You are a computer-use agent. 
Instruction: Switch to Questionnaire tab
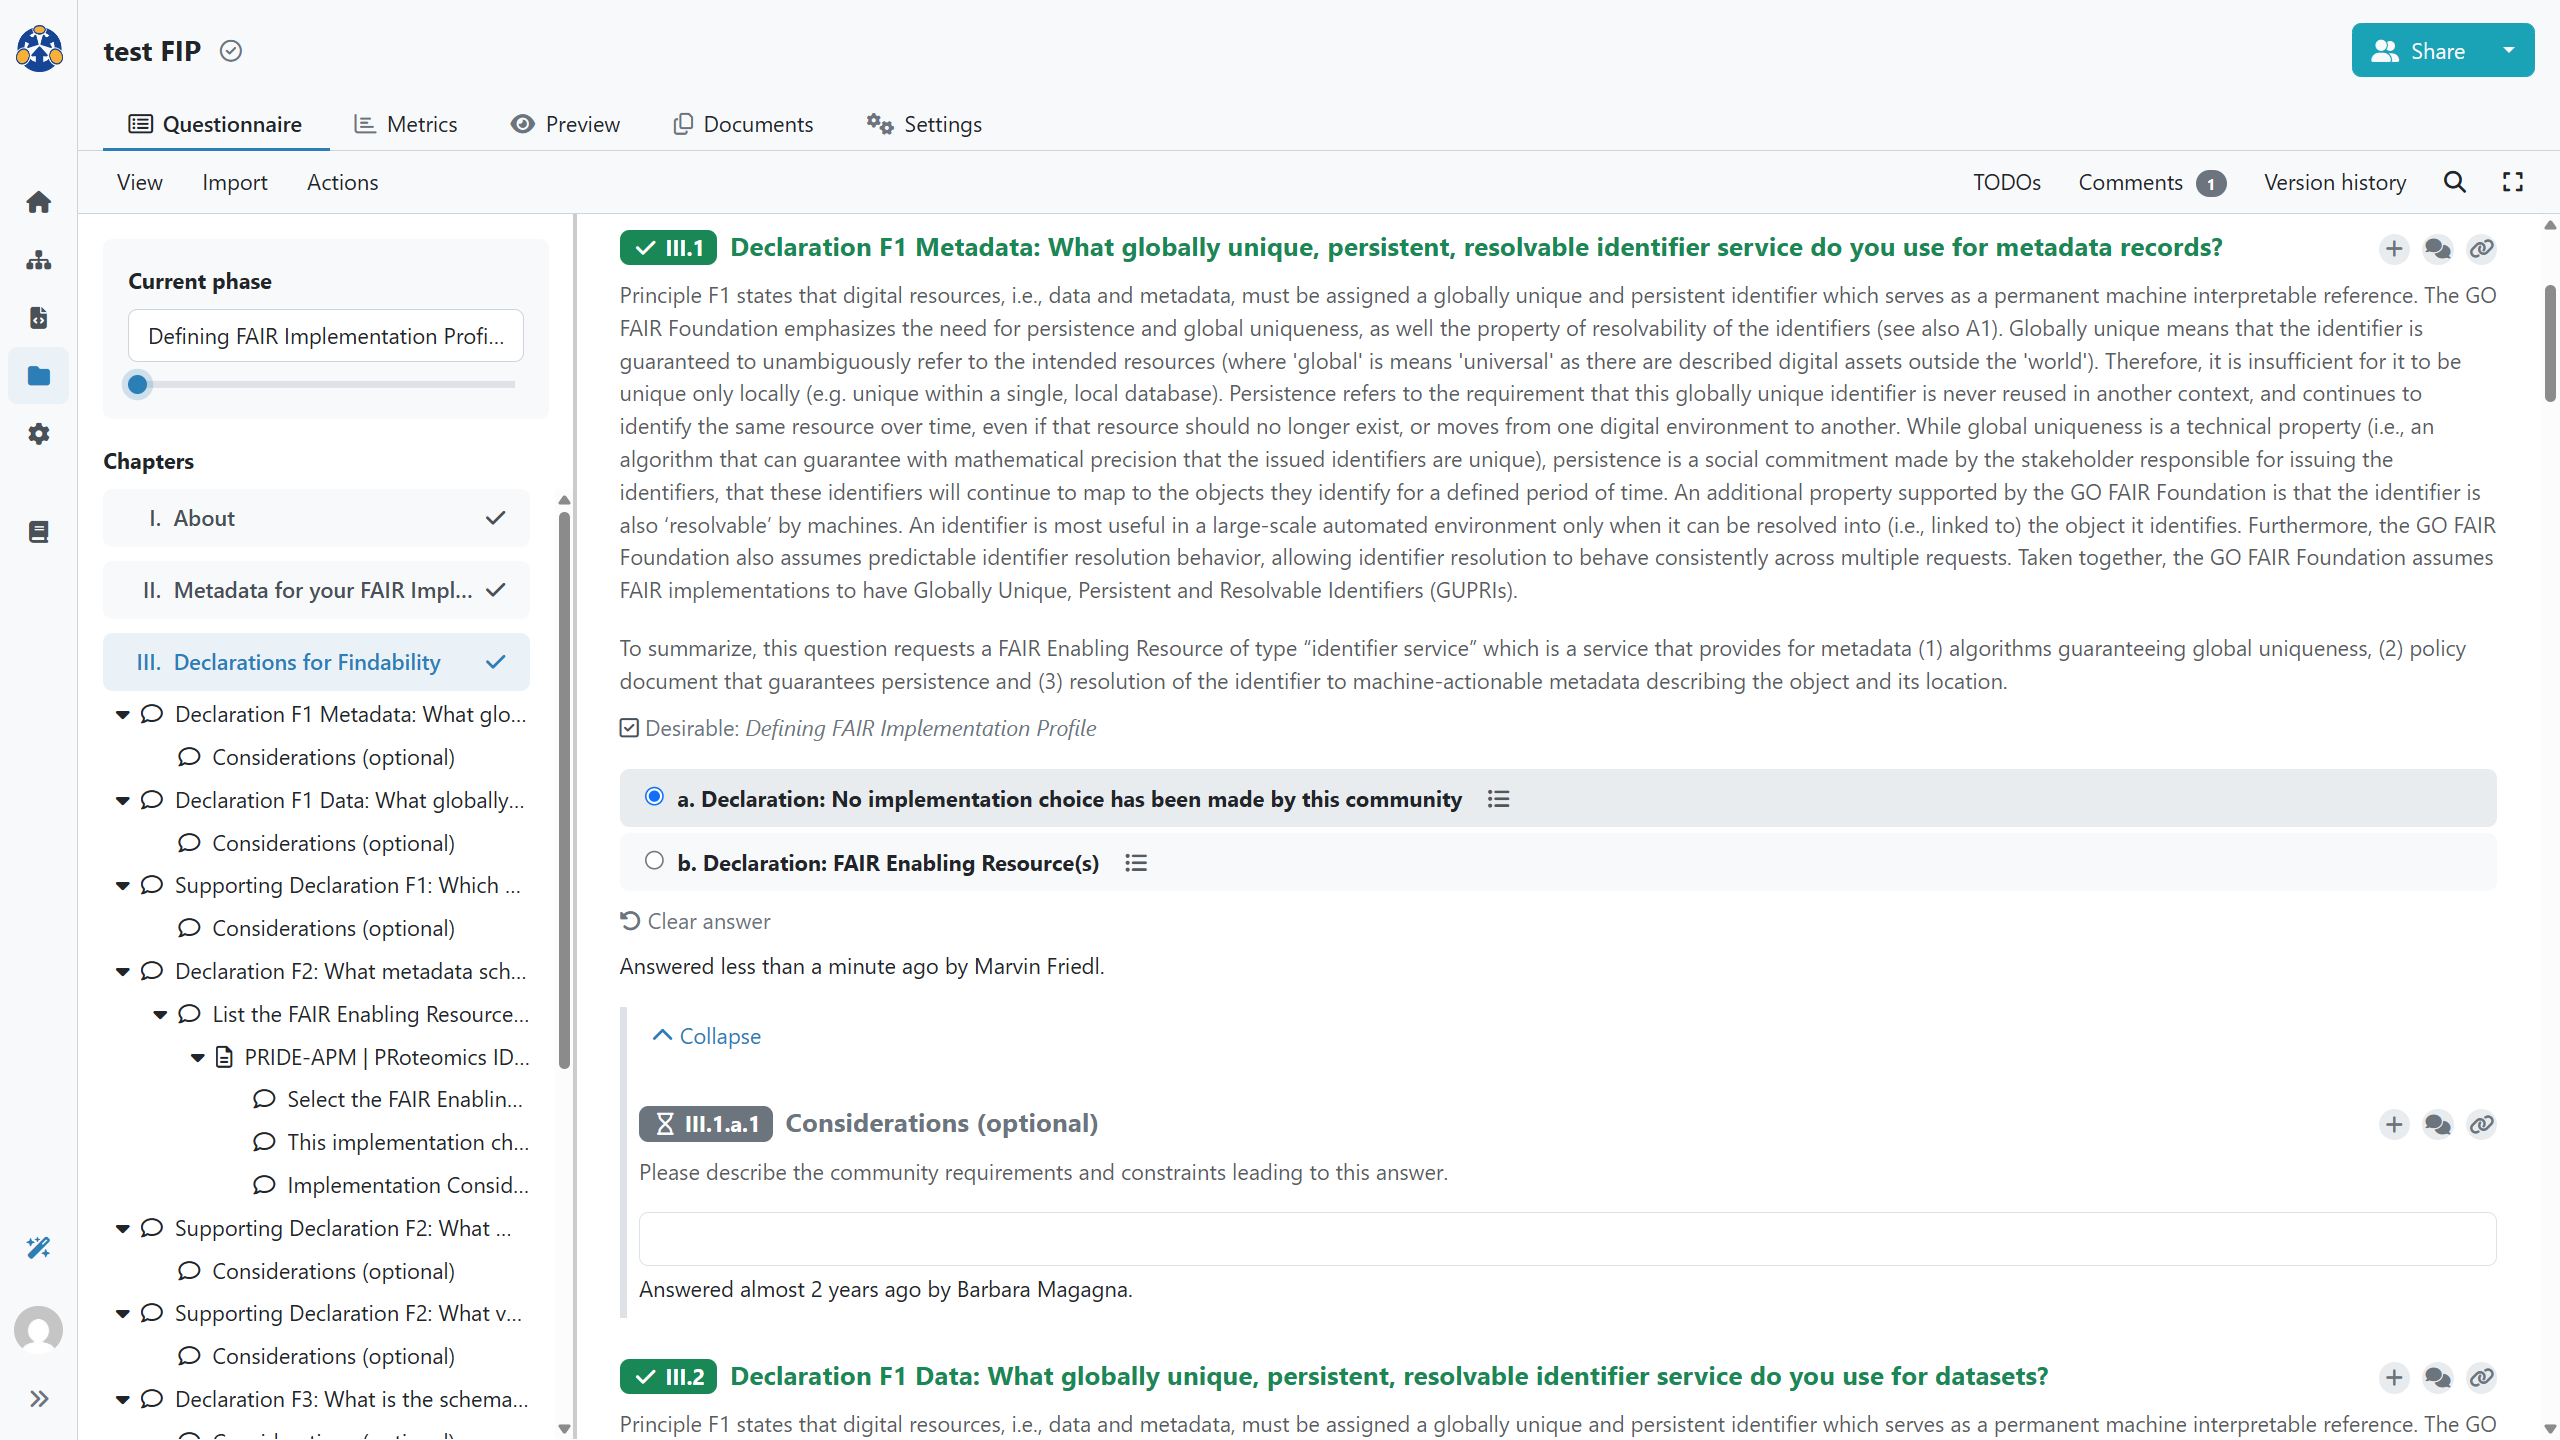point(216,124)
